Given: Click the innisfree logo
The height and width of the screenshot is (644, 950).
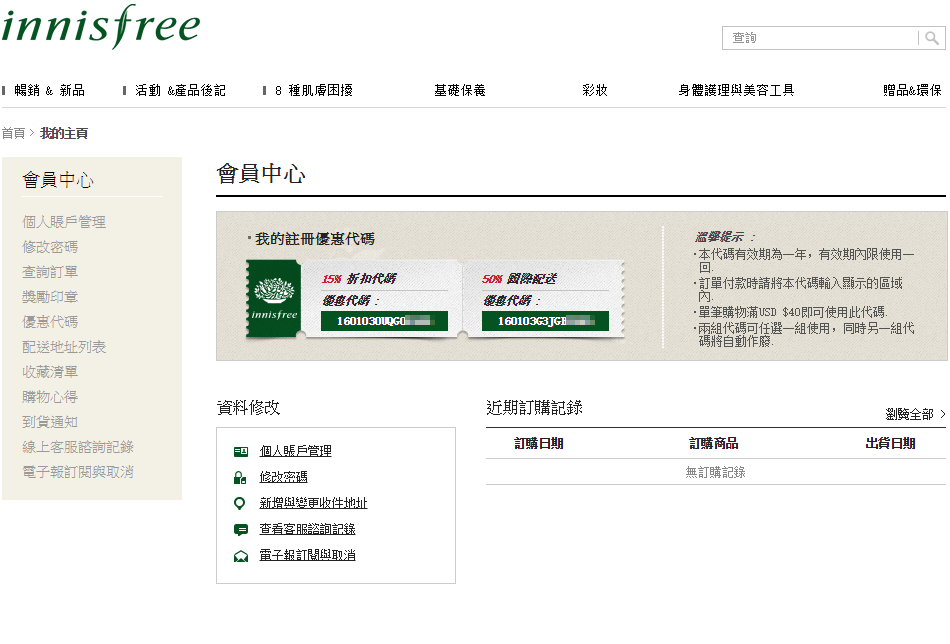Looking at the screenshot, I should click(x=101, y=26).
